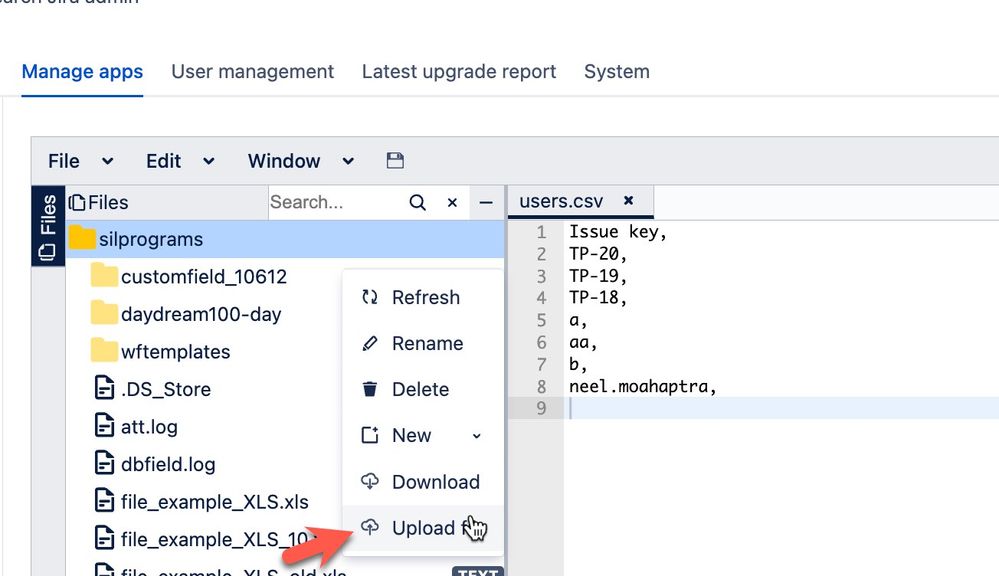Open the Edit menu dropdown

coord(180,161)
